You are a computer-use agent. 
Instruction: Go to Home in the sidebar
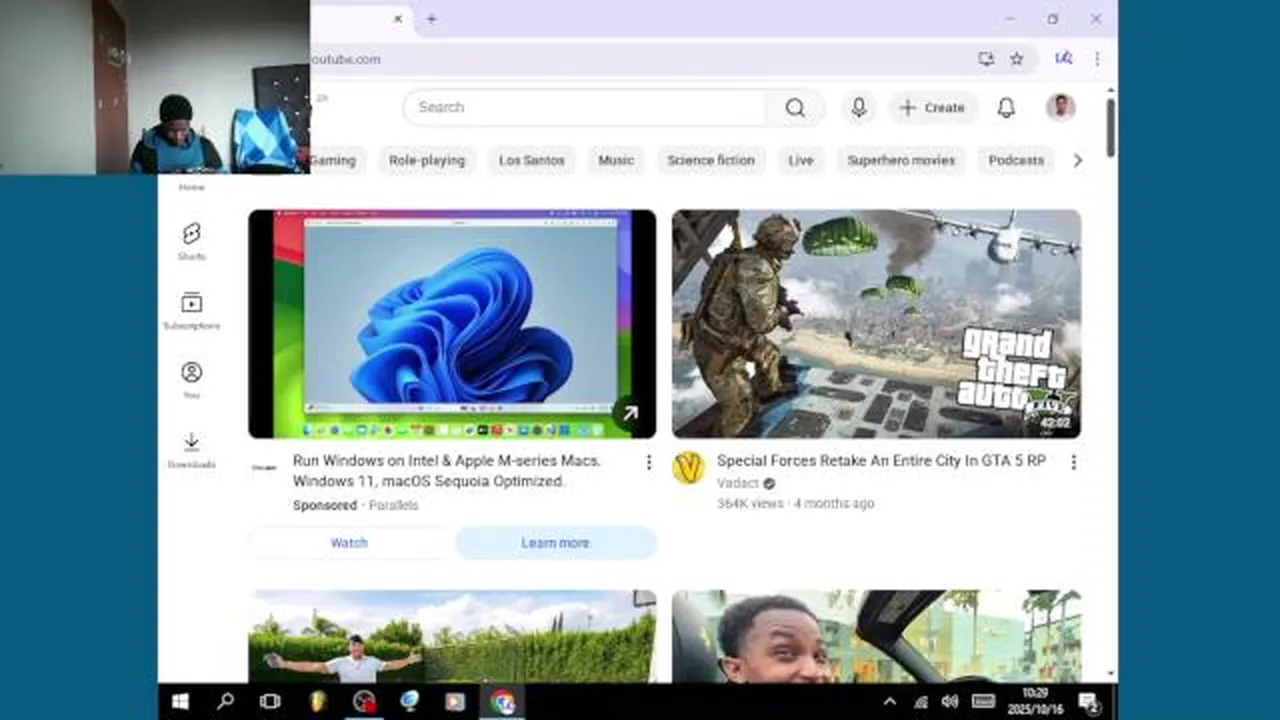(191, 187)
